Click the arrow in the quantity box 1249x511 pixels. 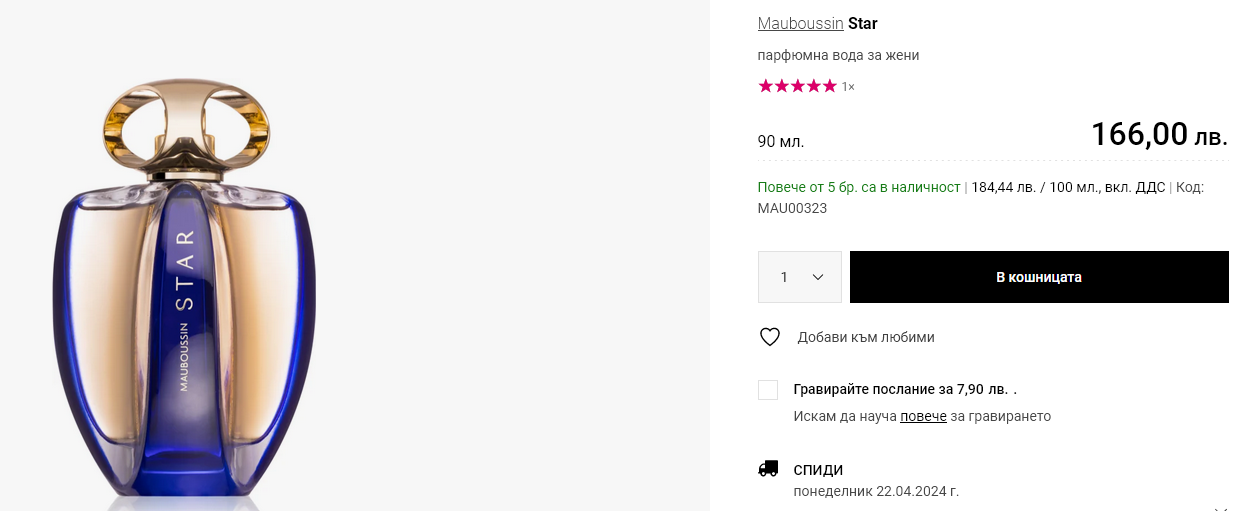point(818,277)
